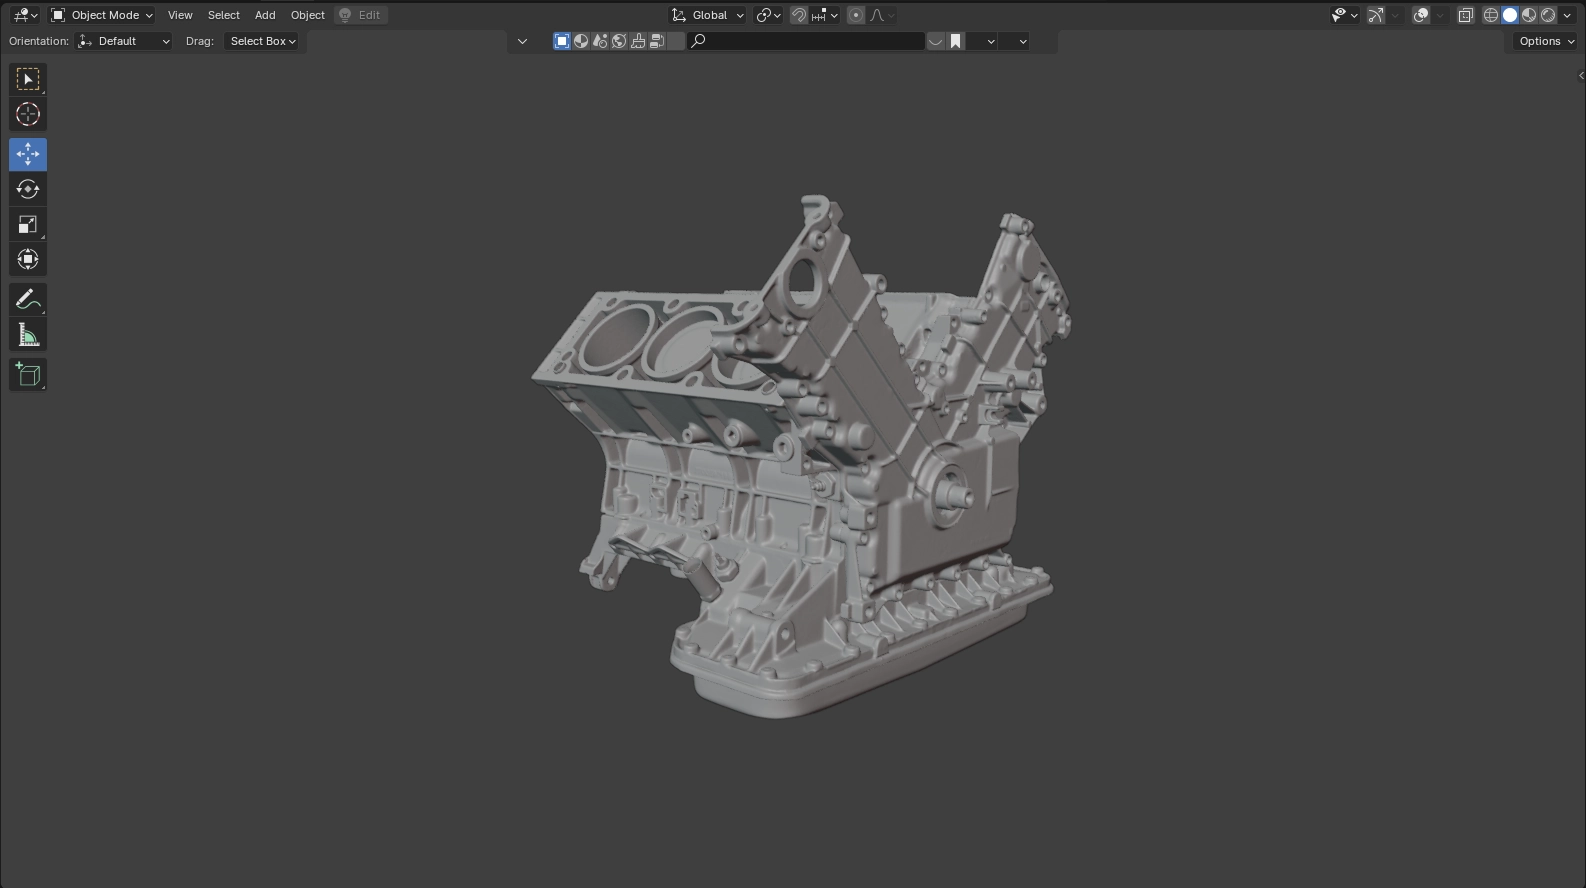Toggle snapping magnet icon
This screenshot has width=1586, height=888.
[x=799, y=15]
